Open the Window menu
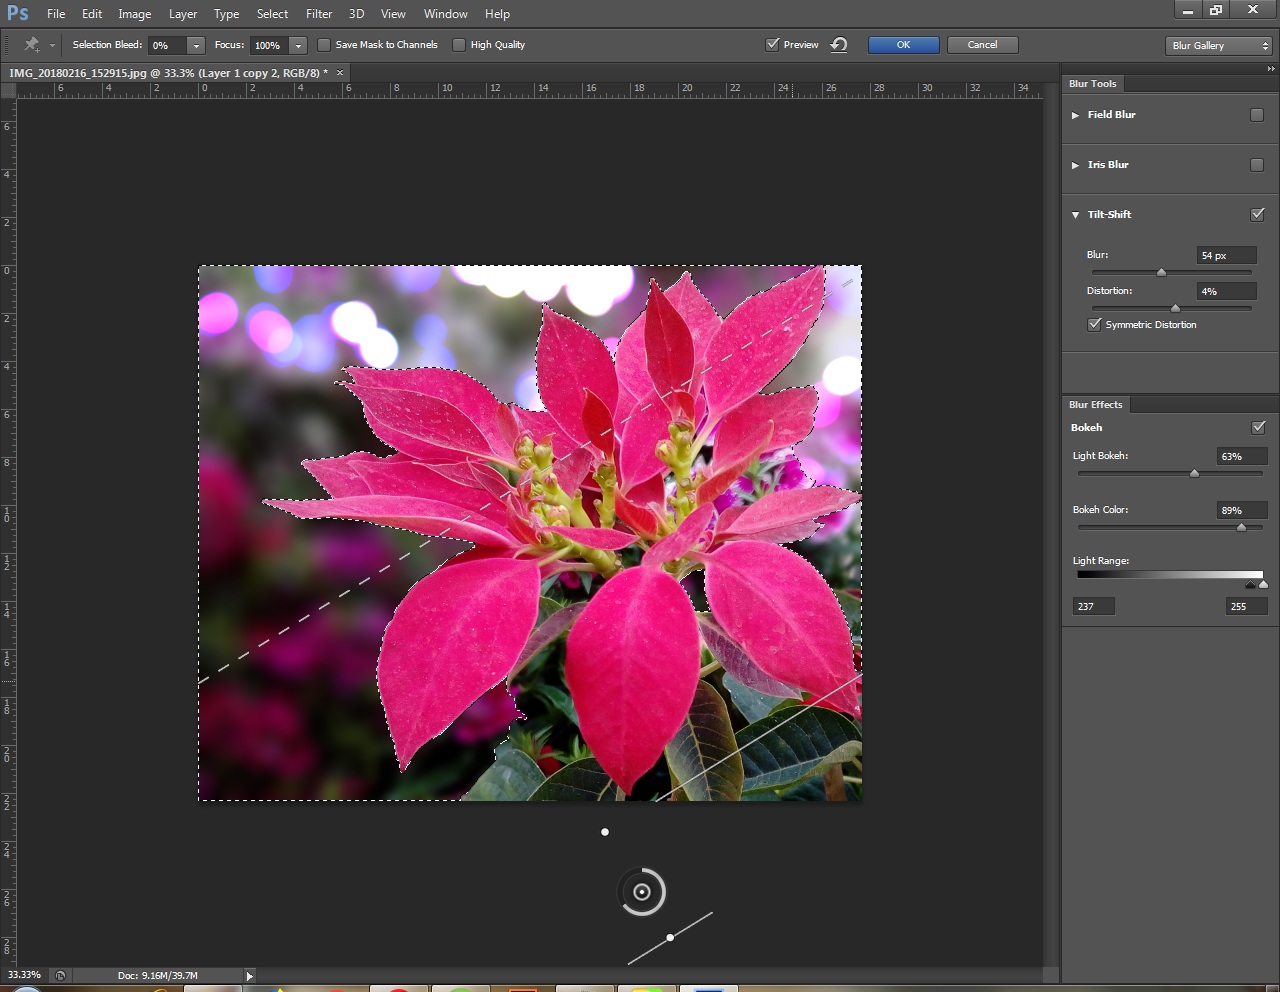 pos(446,14)
